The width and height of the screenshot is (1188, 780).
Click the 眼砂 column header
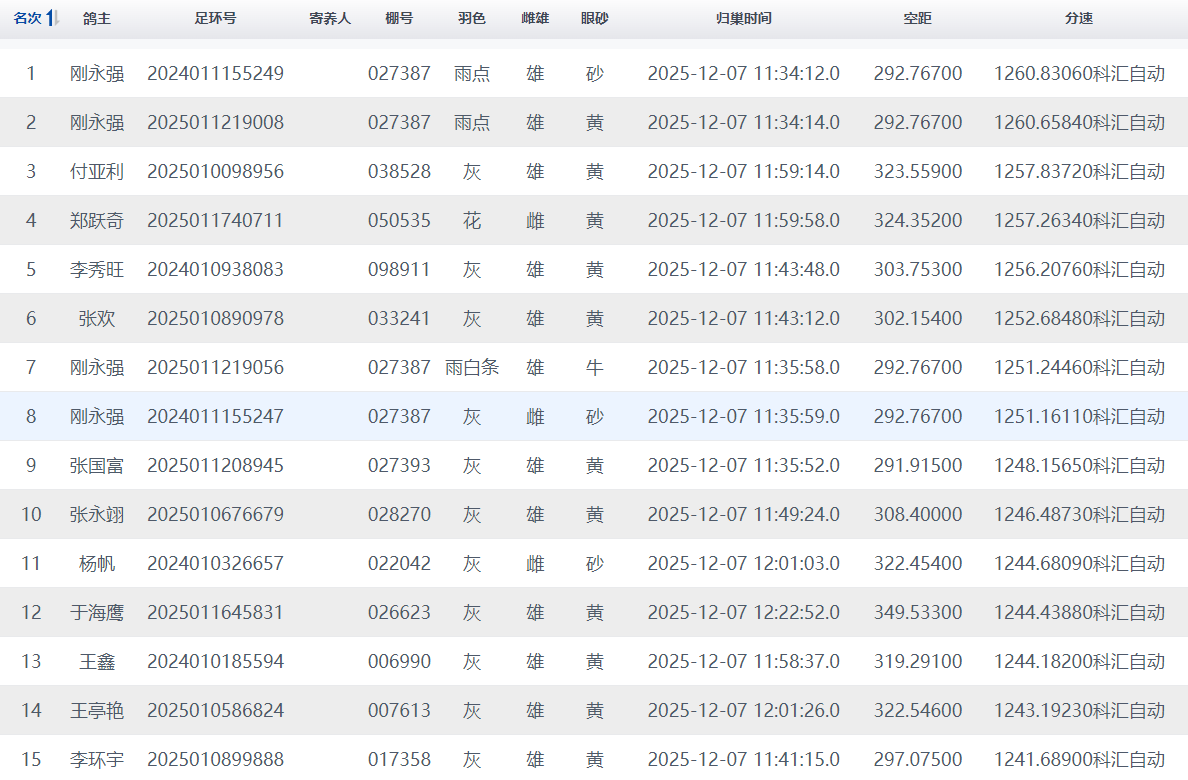(595, 19)
